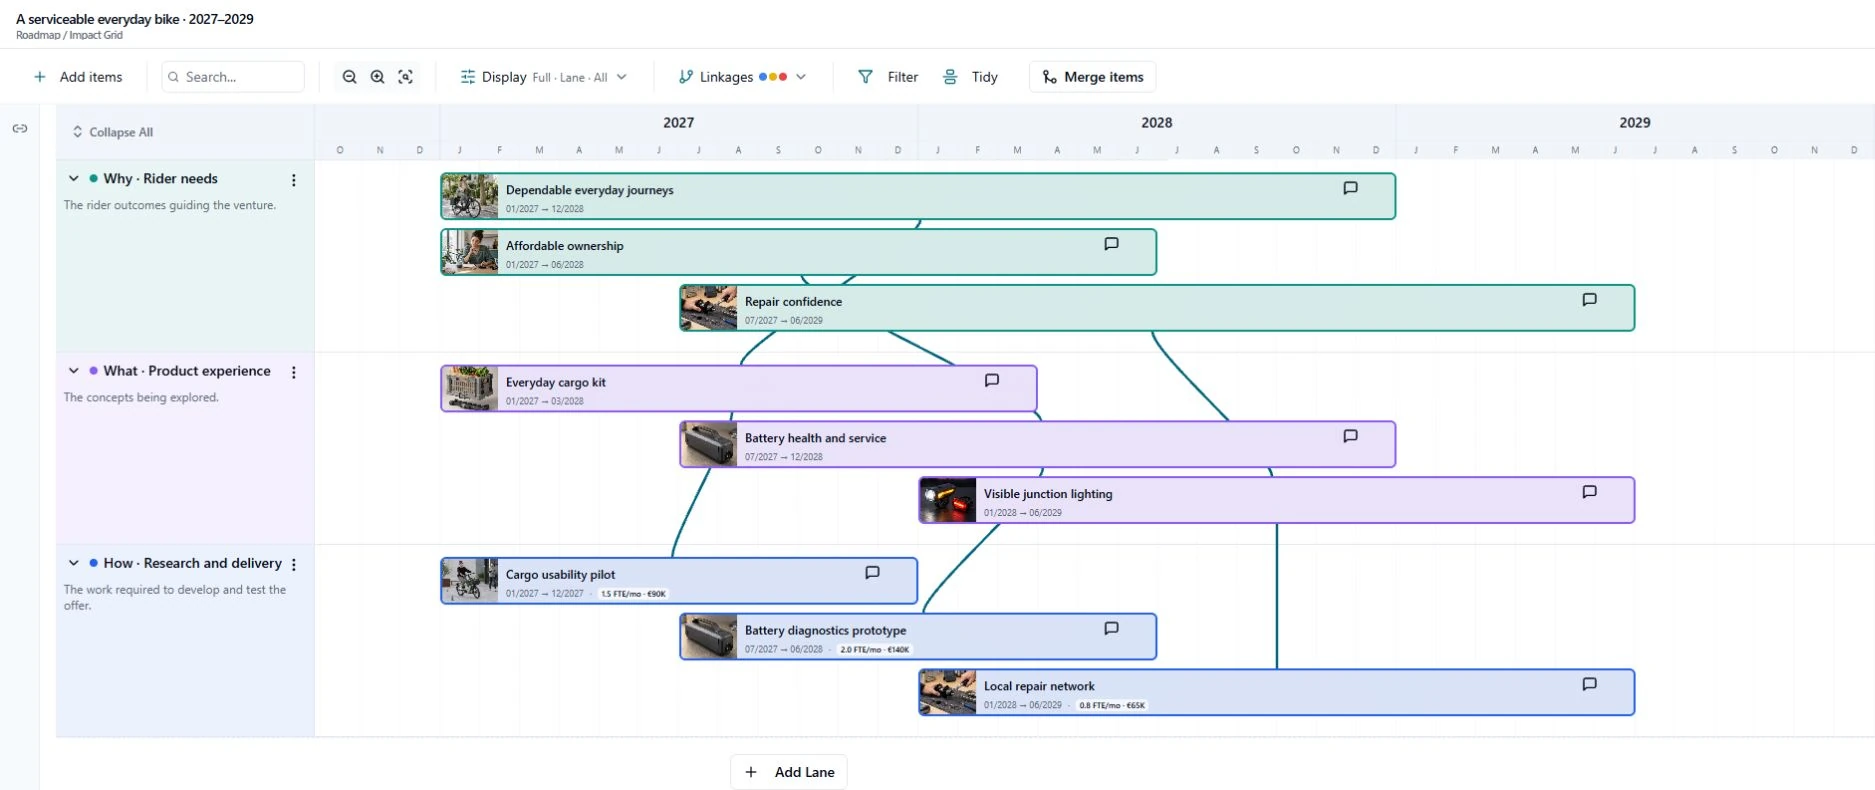The height and width of the screenshot is (790, 1875).
Task: Click the 2028 year header
Action: pyautogui.click(x=1157, y=122)
